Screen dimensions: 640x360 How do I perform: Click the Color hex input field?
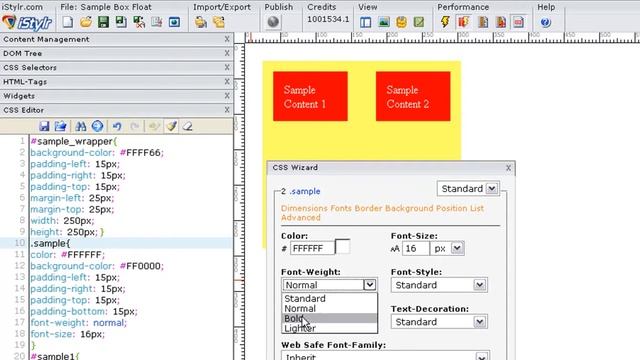coord(312,248)
